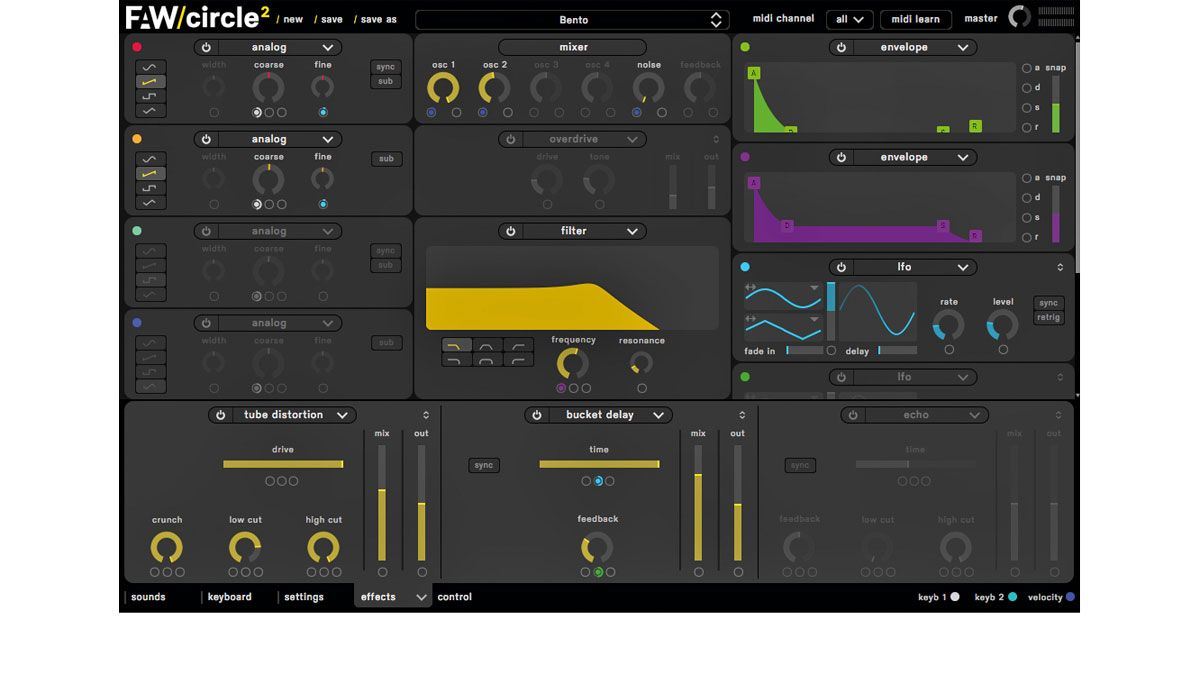
Task: Click the low-pass slope icon below the filter display
Action: coord(457,343)
